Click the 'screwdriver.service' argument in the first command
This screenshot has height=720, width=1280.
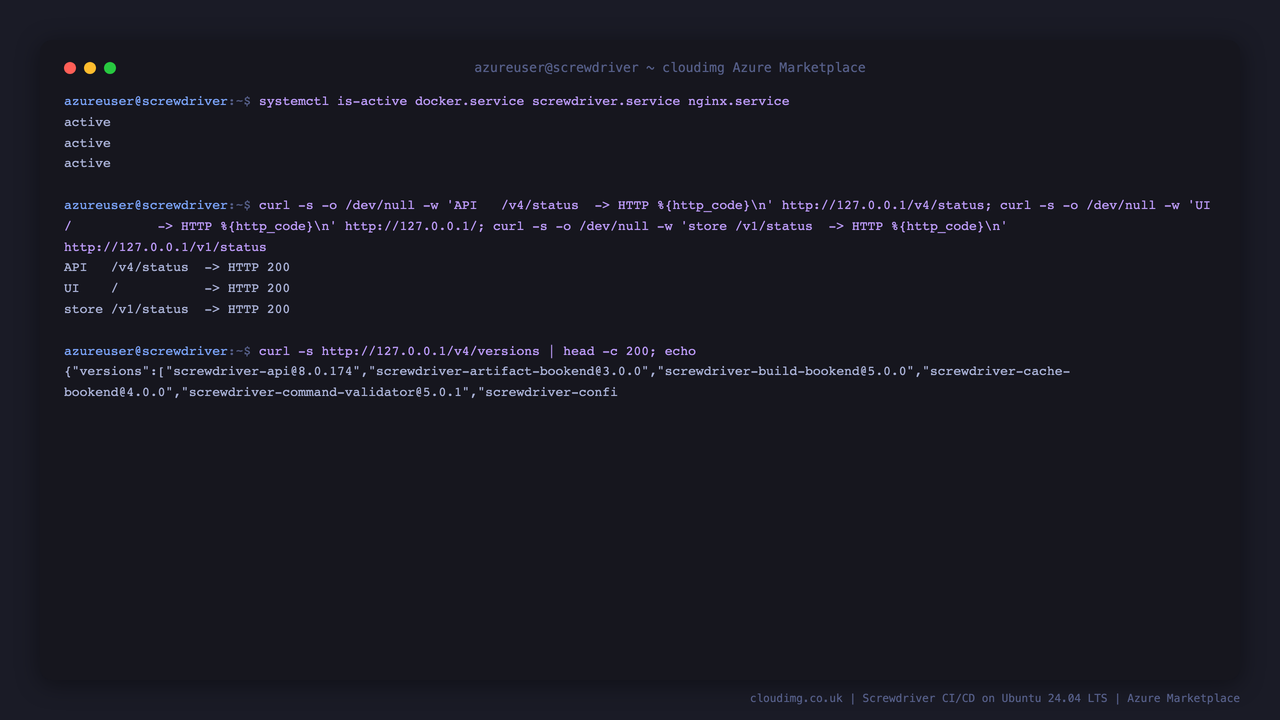click(x=606, y=101)
